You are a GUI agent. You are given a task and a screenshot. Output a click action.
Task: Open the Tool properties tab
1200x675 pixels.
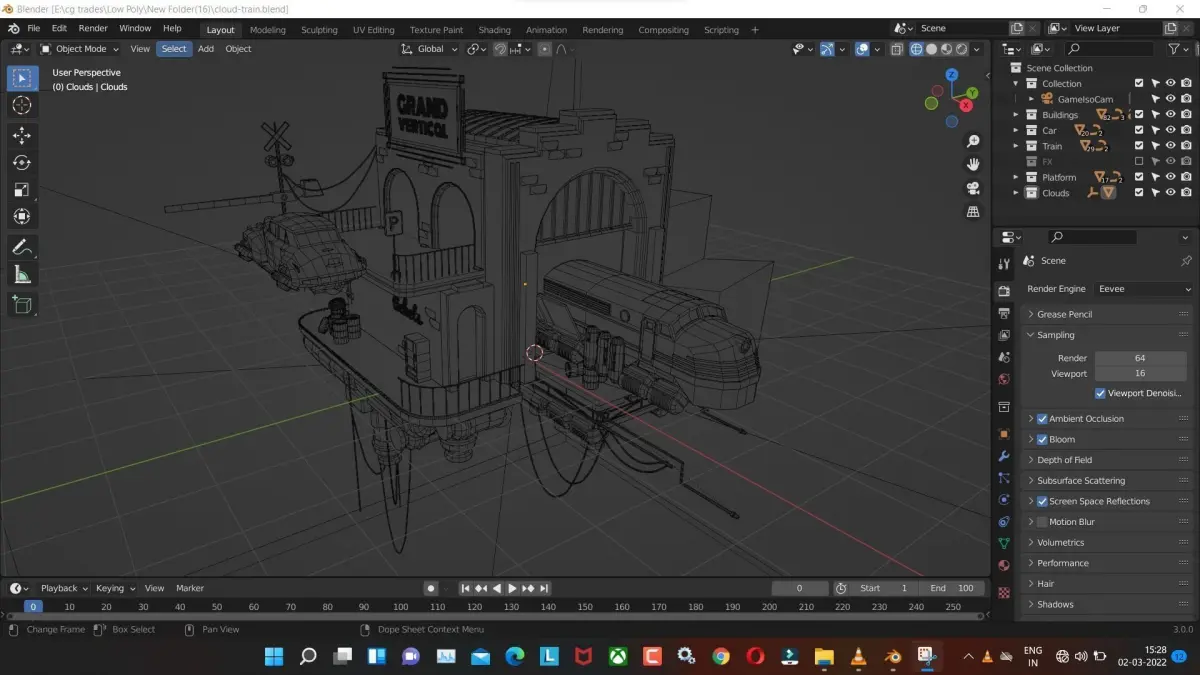1004,264
